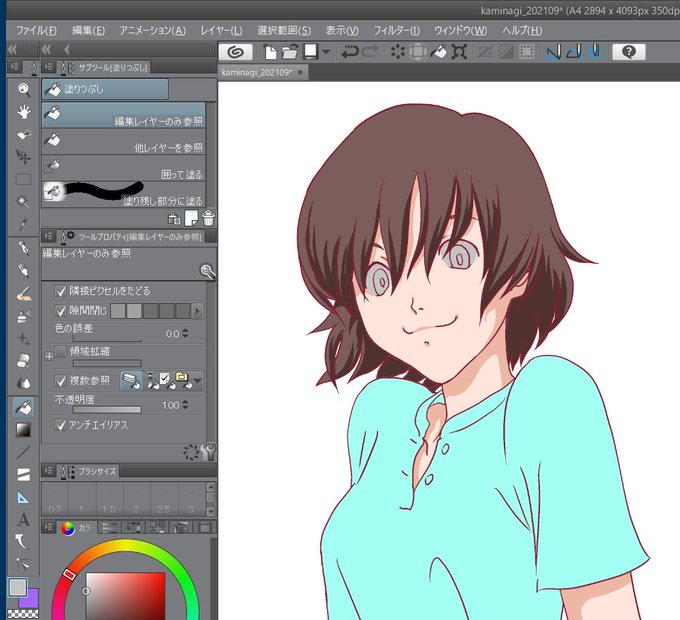This screenshot has height=620, width=680.
Task: Collapse the tool palette double-arrow
Action: 12,49
